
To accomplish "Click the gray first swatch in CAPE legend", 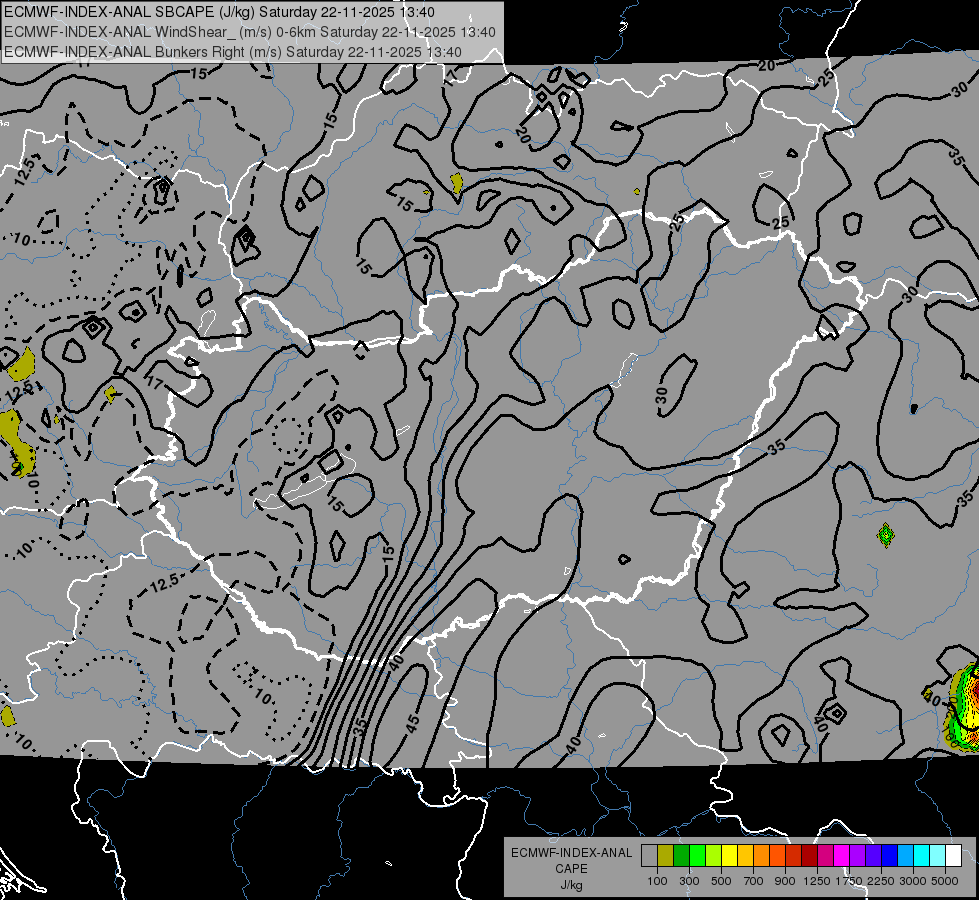I will (x=649, y=855).
